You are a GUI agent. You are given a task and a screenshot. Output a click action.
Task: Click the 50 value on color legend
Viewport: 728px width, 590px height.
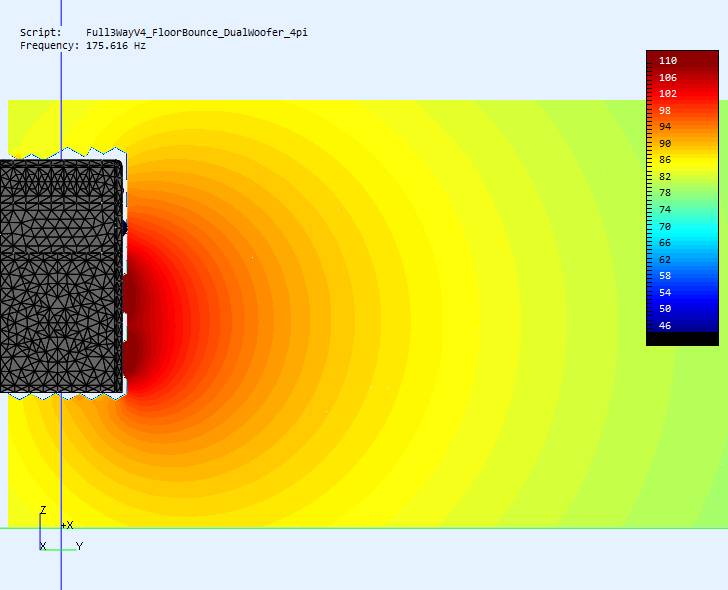tap(665, 309)
